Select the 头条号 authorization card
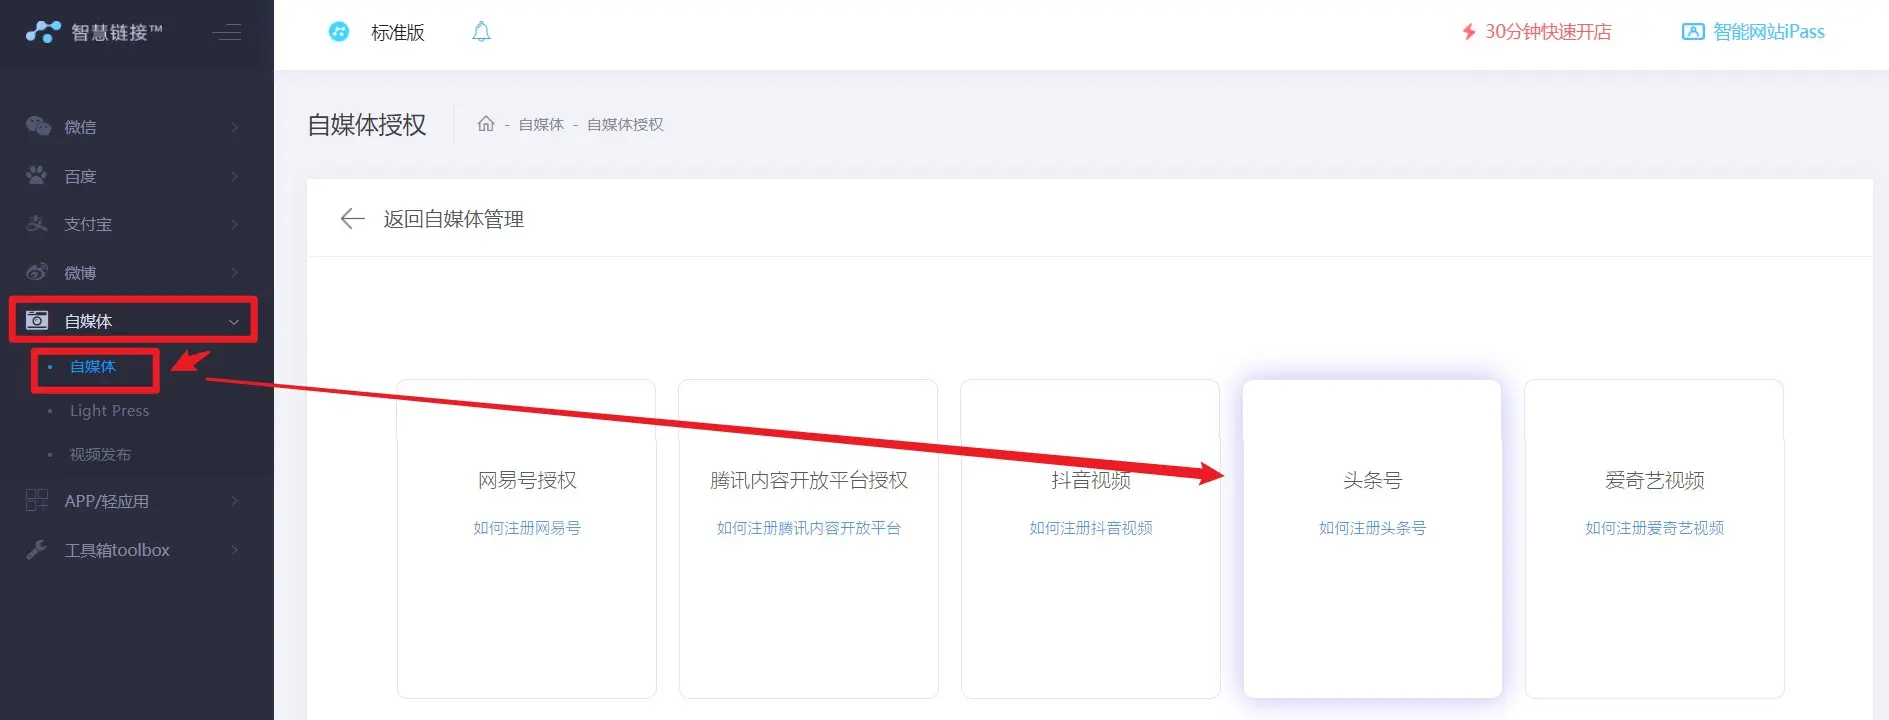Viewport: 1889px width, 720px height. [1372, 481]
